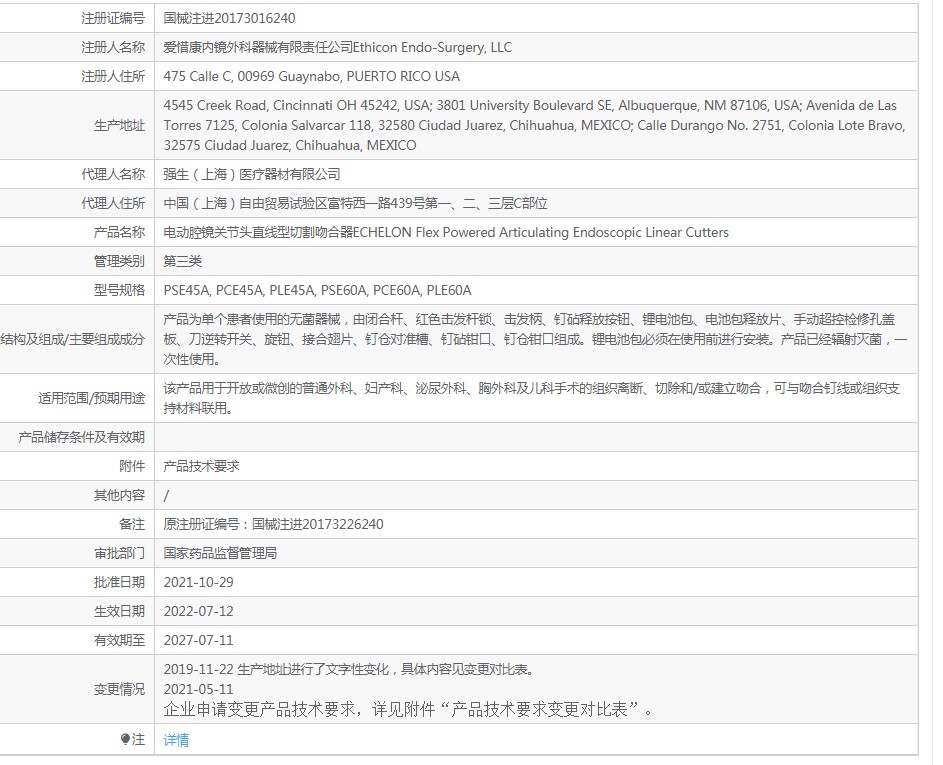Select attachment value 产品技术要求
The height and width of the screenshot is (765, 943).
201,466
